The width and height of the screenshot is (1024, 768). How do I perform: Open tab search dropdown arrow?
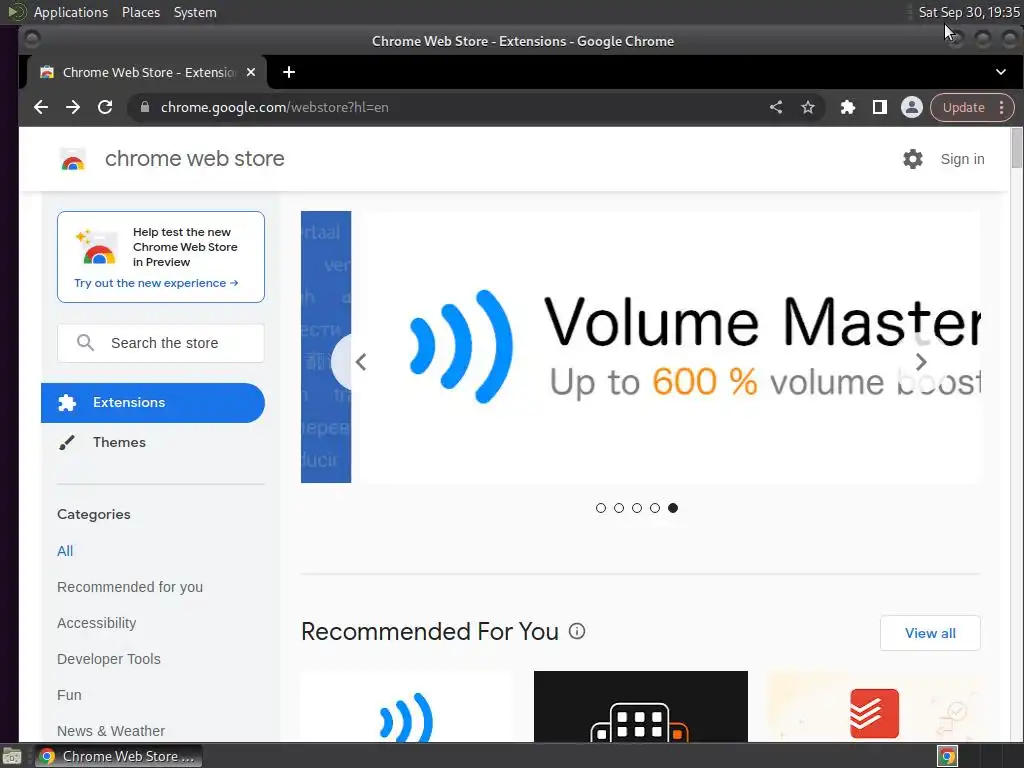[x=1000, y=72]
